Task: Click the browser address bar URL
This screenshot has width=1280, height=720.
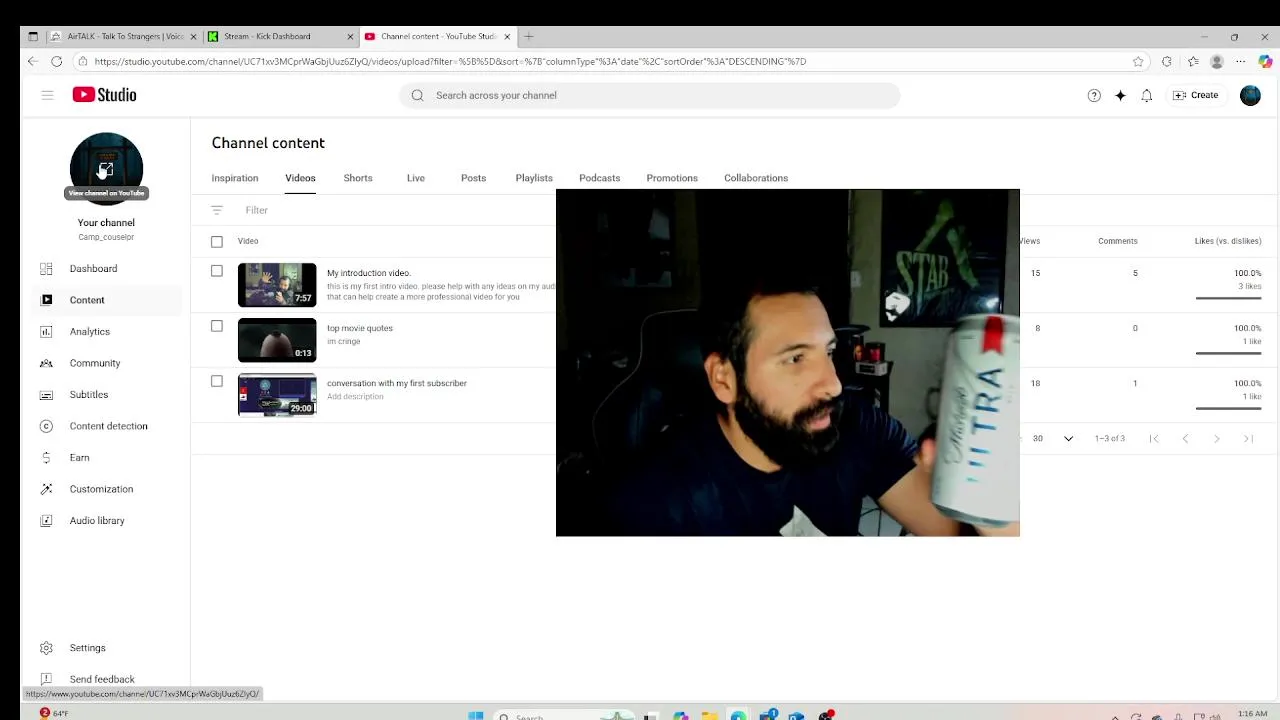Action: [x=450, y=61]
